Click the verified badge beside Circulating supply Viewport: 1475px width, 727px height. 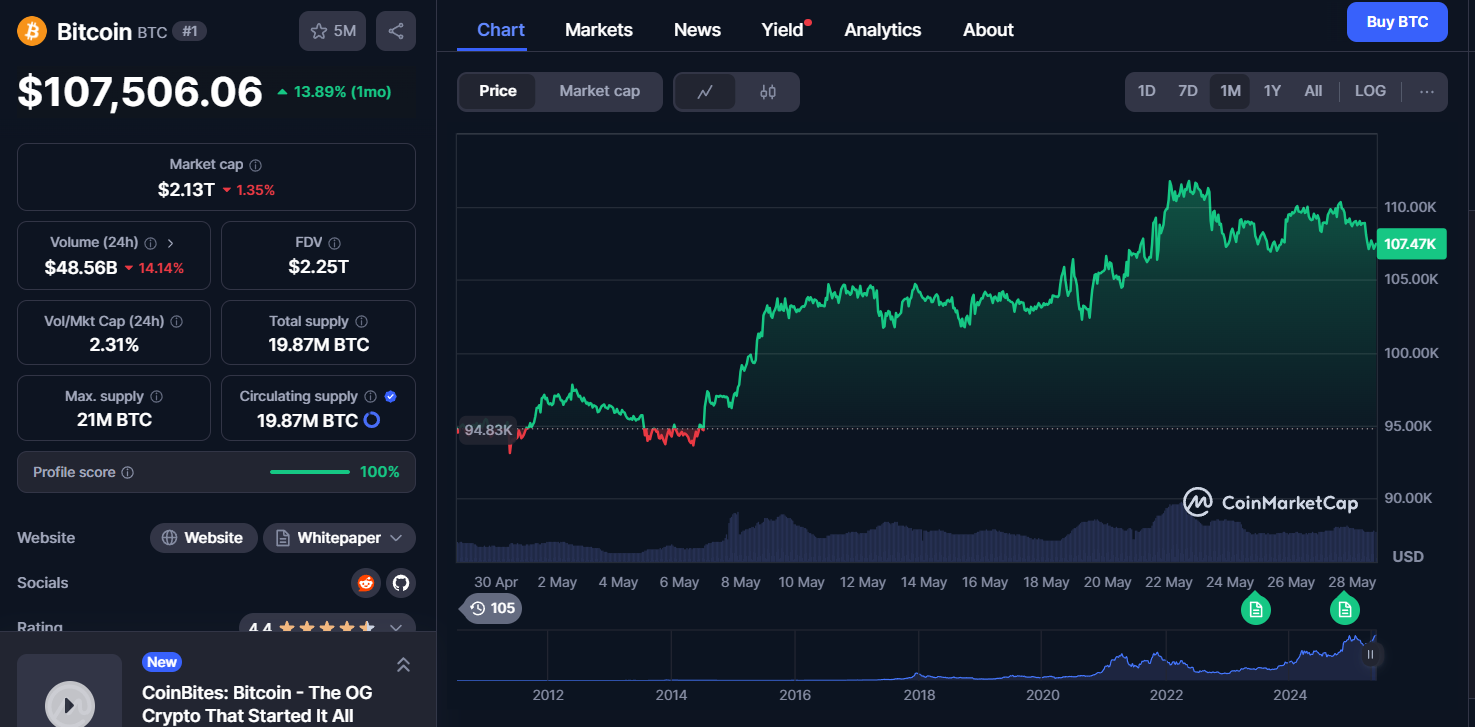(x=391, y=397)
